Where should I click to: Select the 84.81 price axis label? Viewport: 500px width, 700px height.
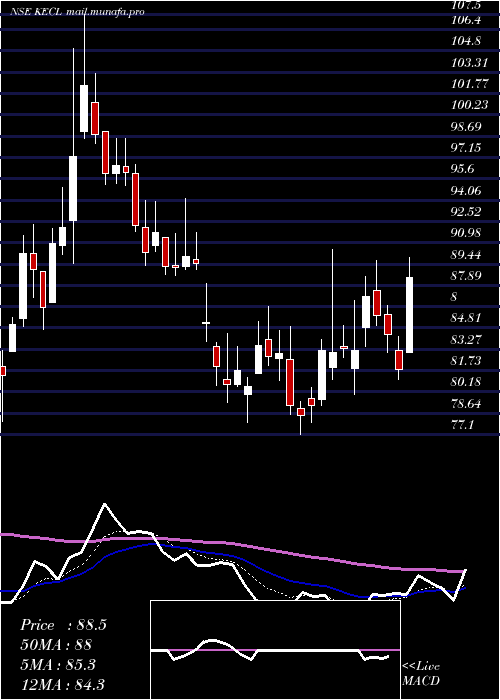pos(466,318)
